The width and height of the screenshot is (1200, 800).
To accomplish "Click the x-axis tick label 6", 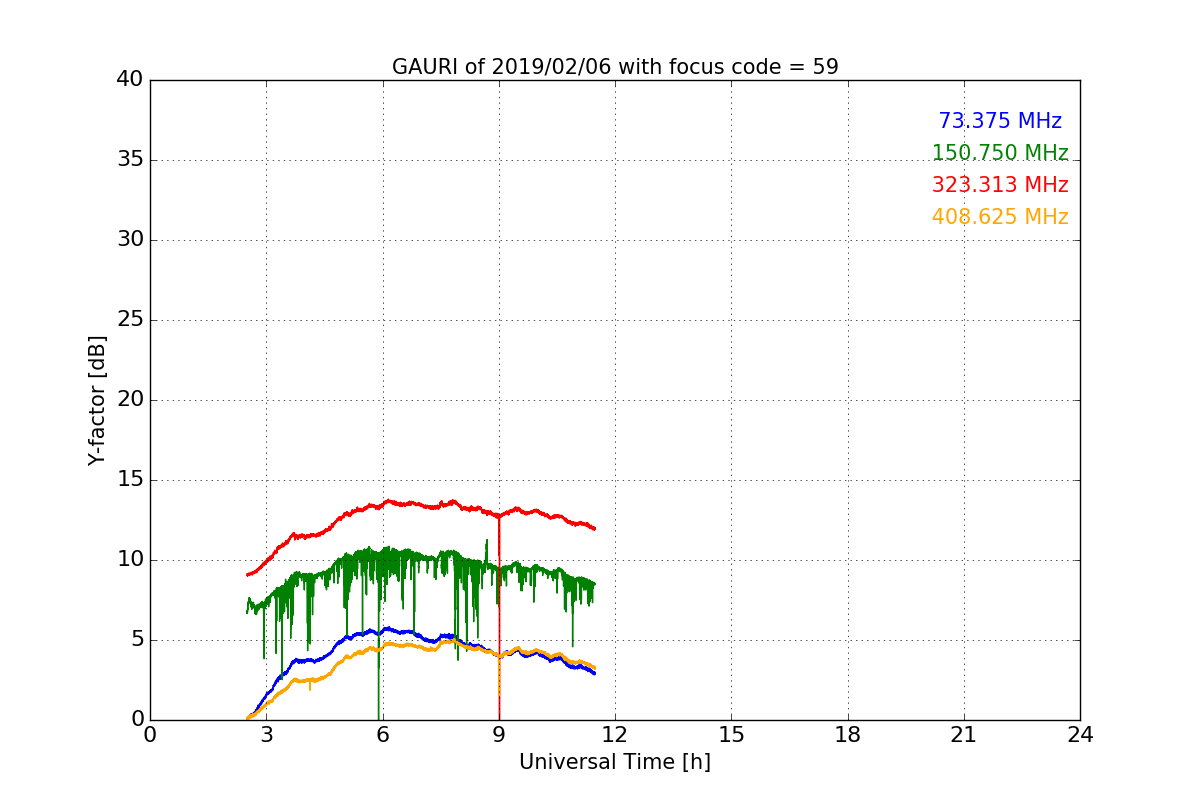I will (383, 735).
